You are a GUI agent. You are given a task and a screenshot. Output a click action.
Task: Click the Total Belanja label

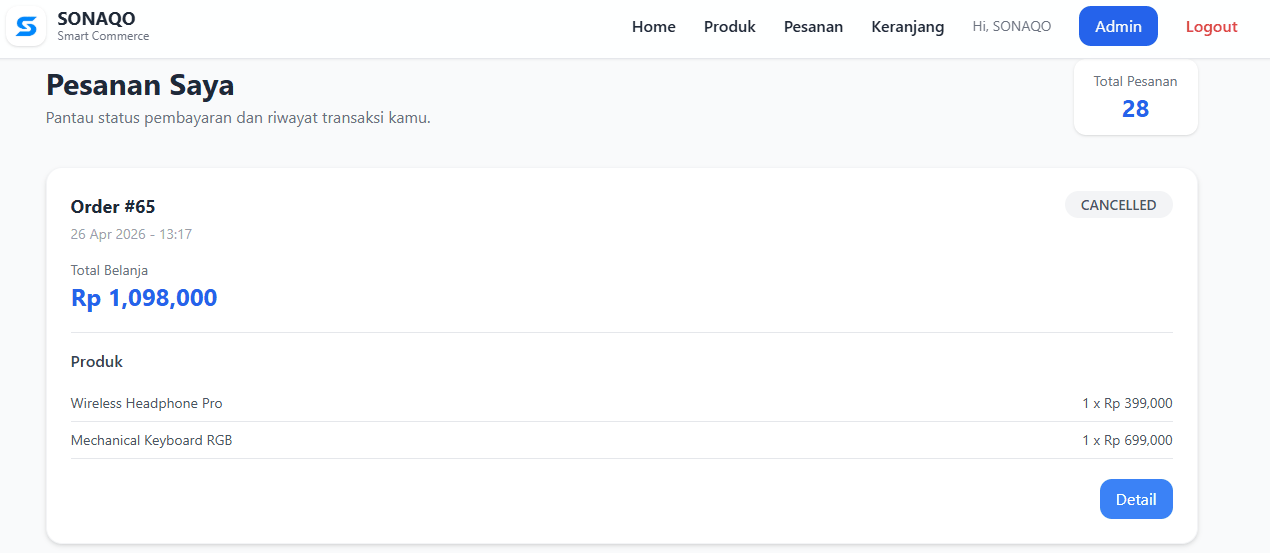tap(109, 270)
